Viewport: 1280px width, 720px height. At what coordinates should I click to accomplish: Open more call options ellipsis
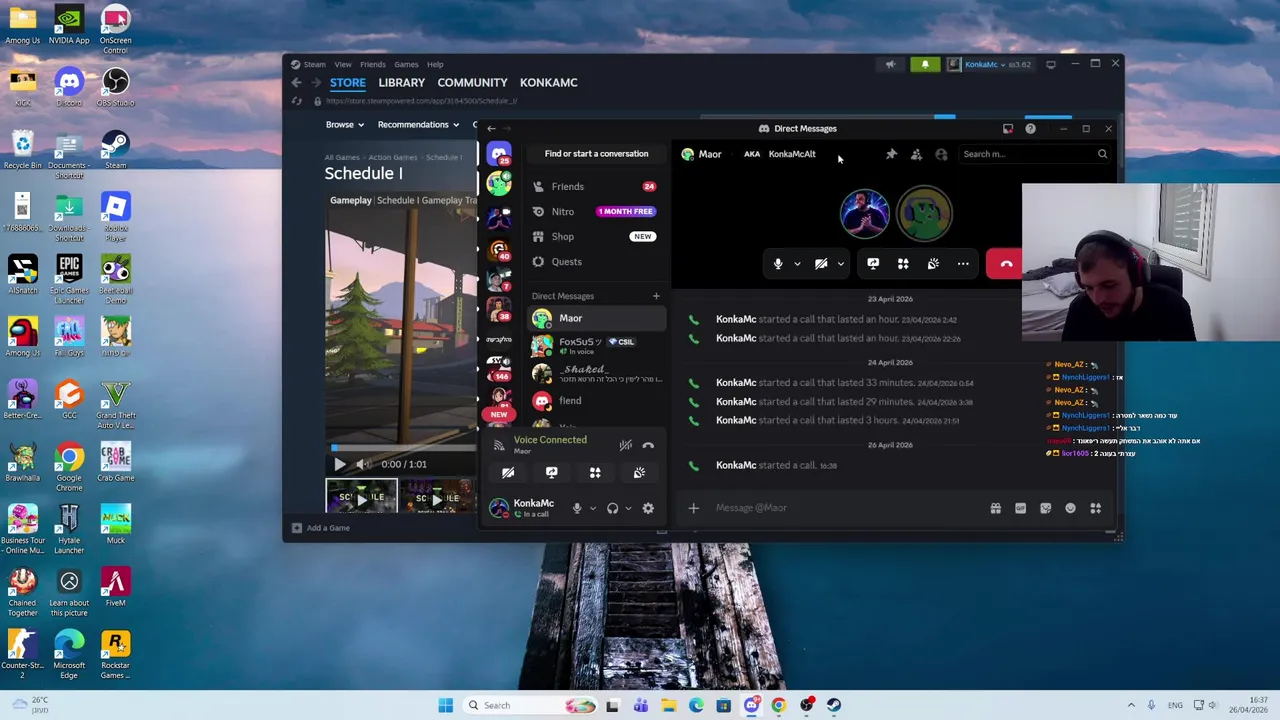pyautogui.click(x=963, y=264)
